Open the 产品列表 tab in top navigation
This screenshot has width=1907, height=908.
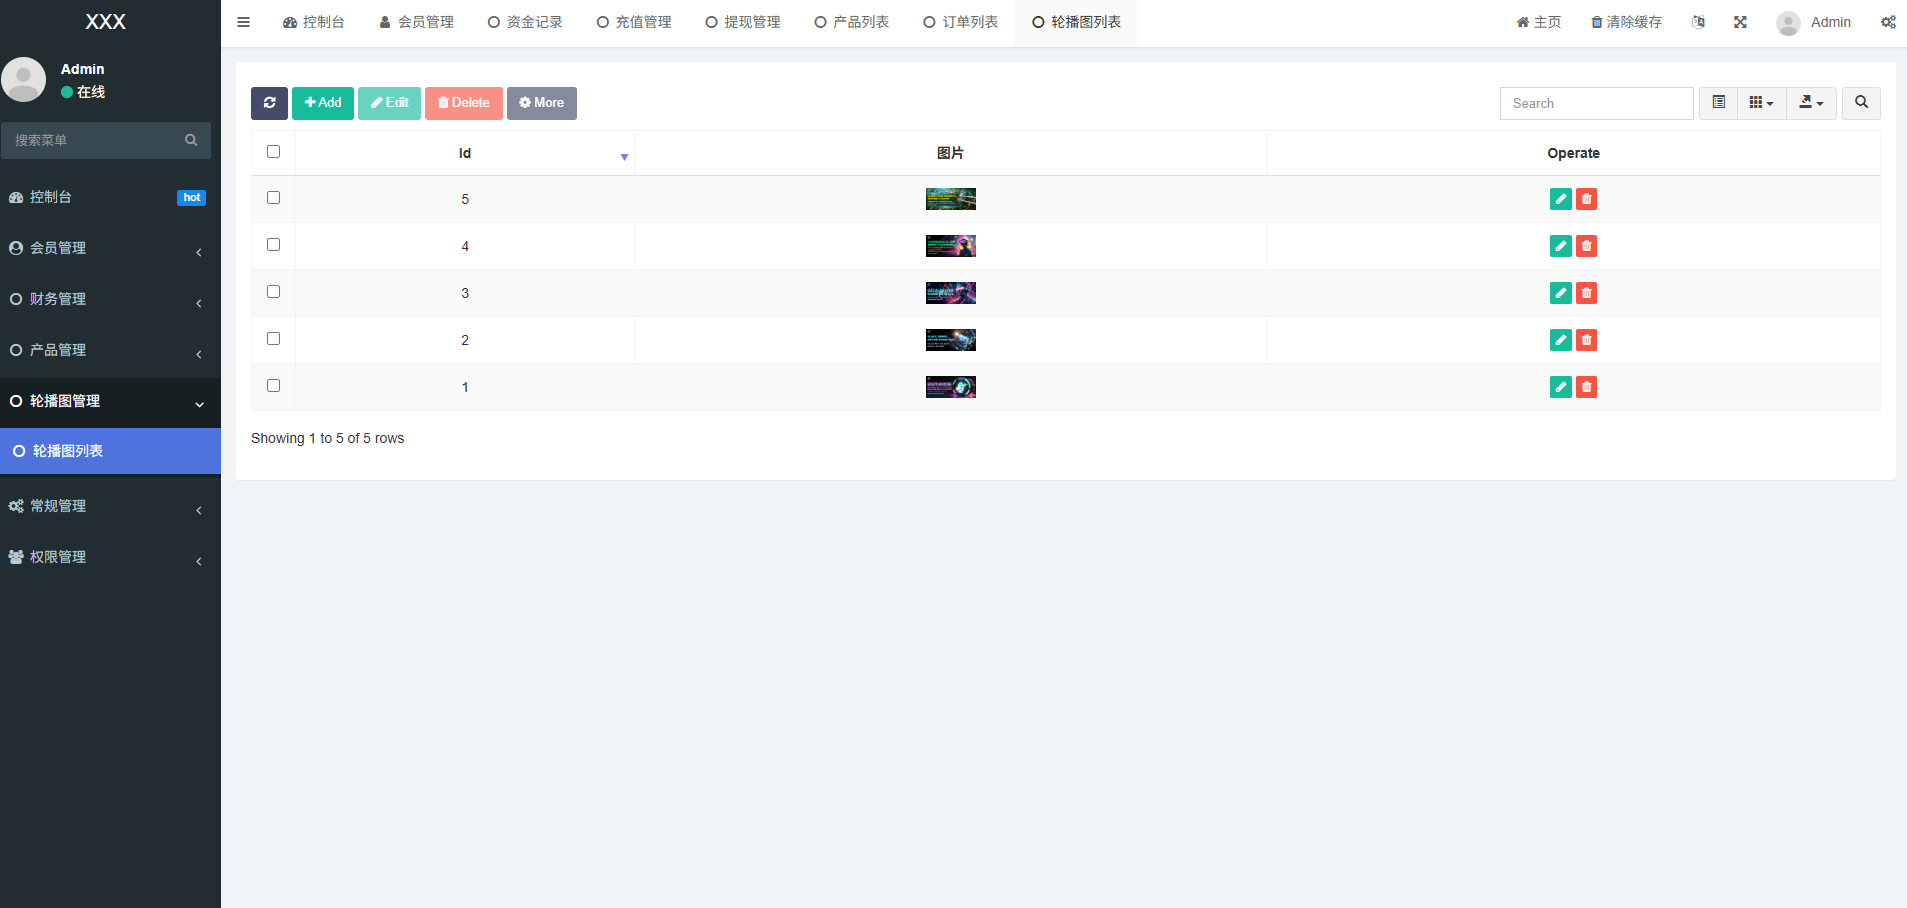coord(851,22)
